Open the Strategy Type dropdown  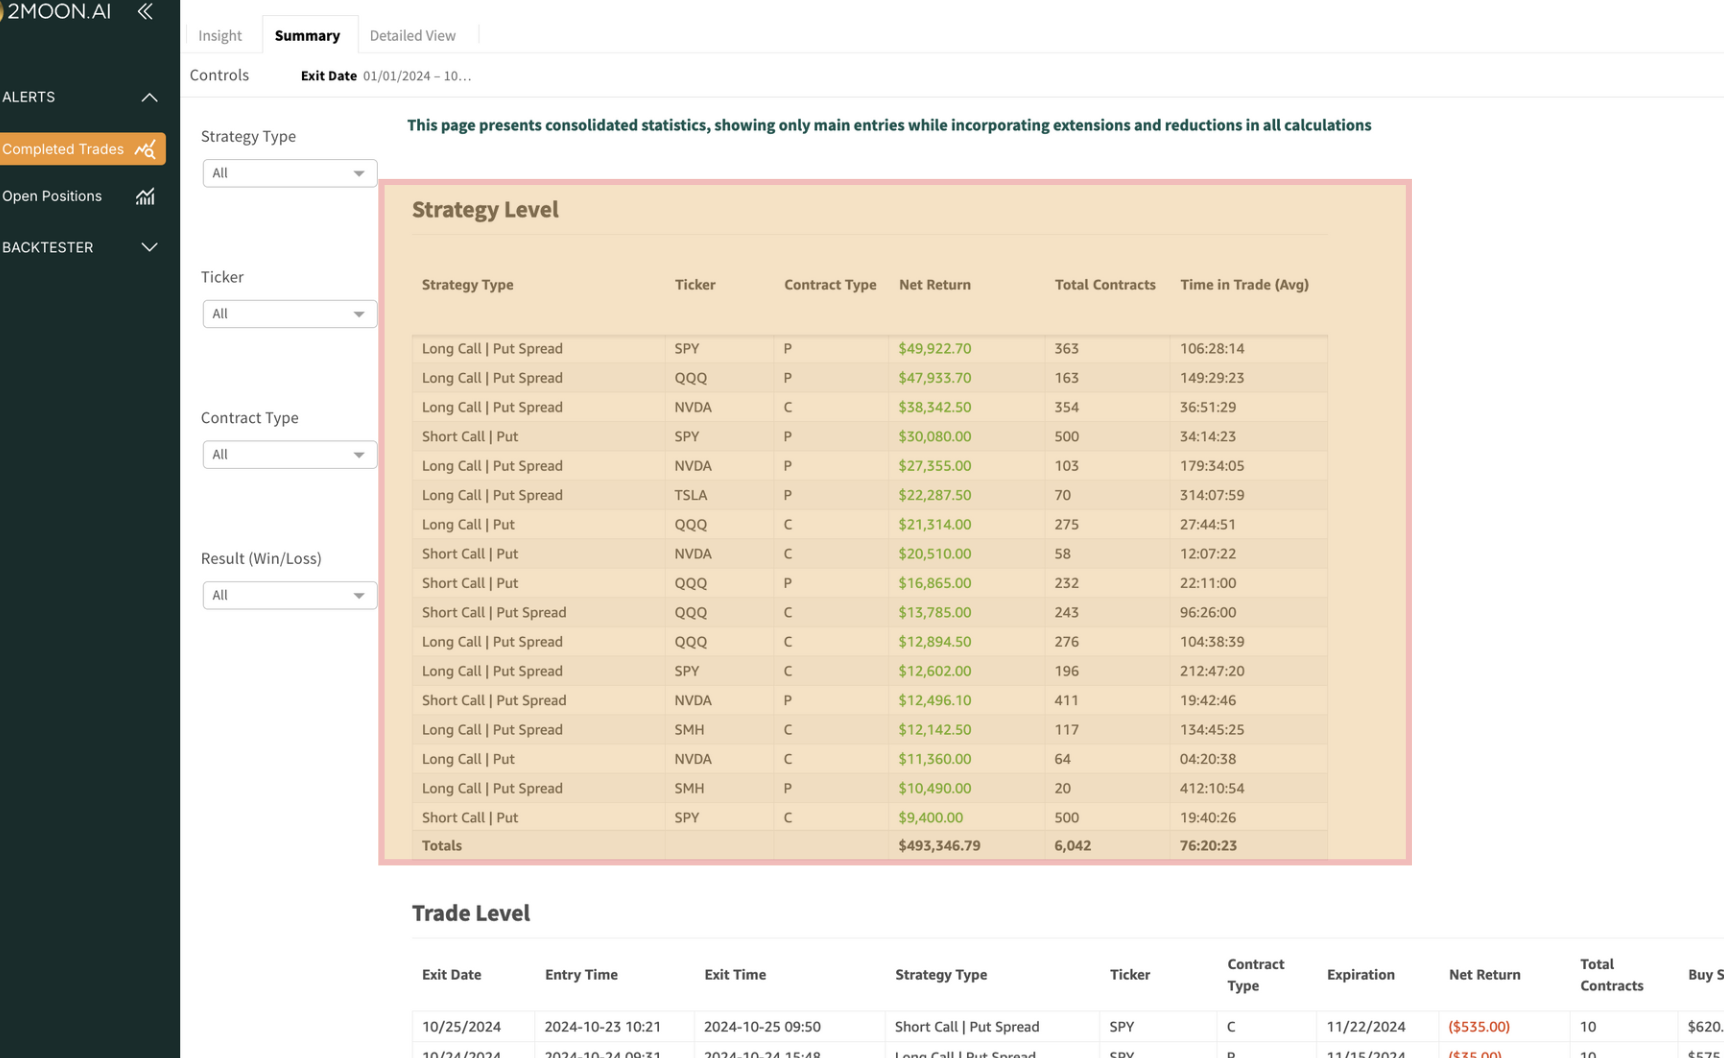[289, 173]
